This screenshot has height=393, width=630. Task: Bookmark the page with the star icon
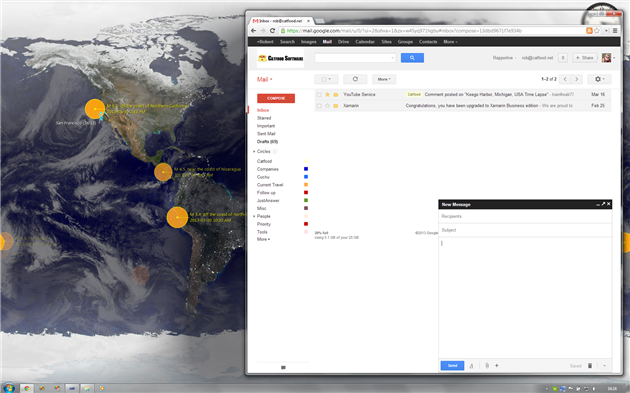pos(597,31)
